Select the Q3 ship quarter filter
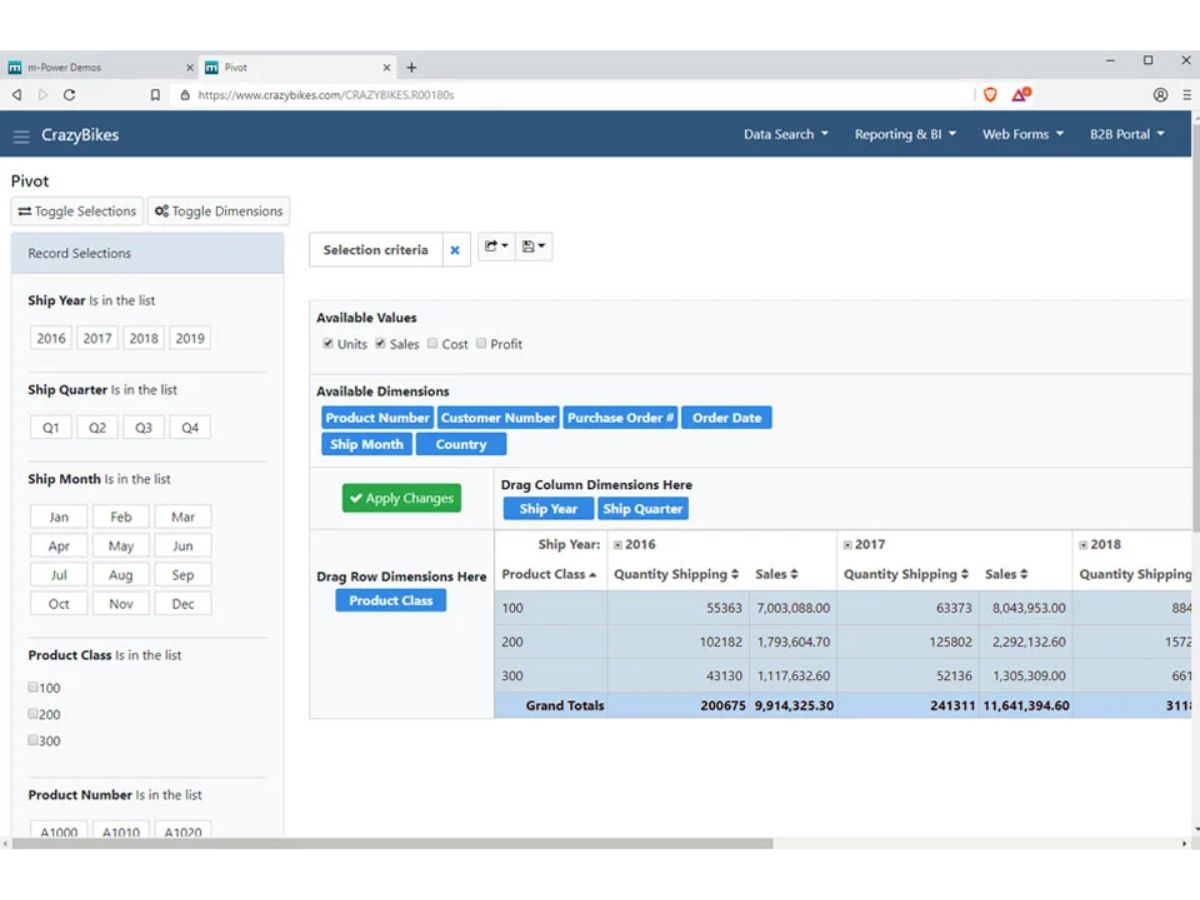Screen dimensions: 1200x900 (144, 427)
